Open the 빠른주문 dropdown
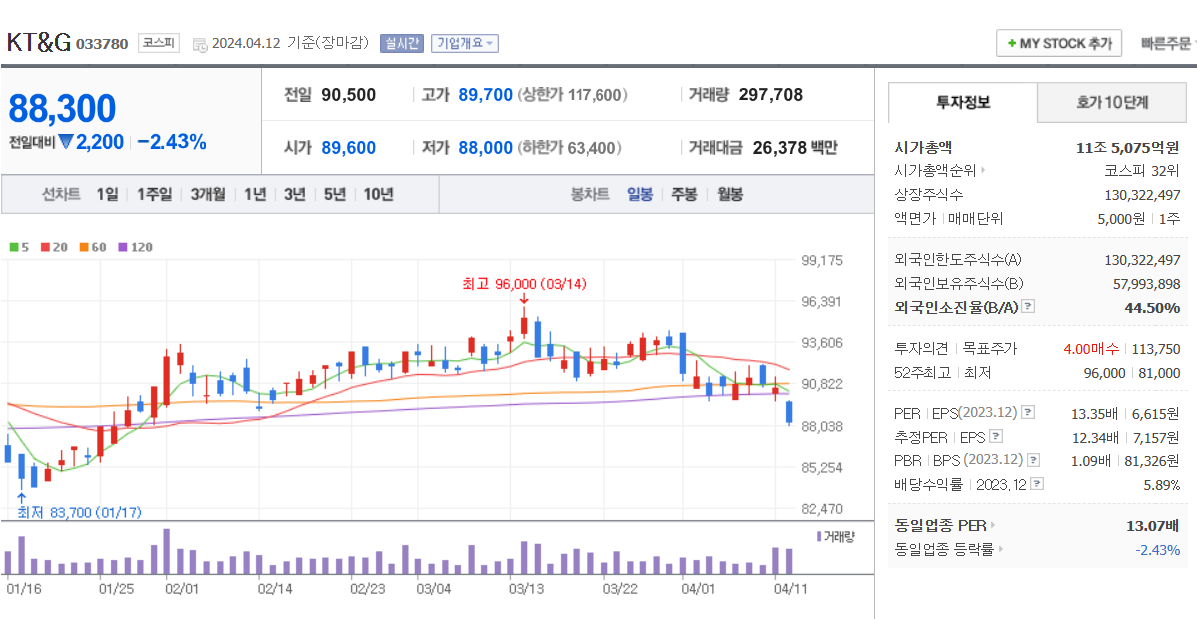The image size is (1197, 619). (1168, 44)
